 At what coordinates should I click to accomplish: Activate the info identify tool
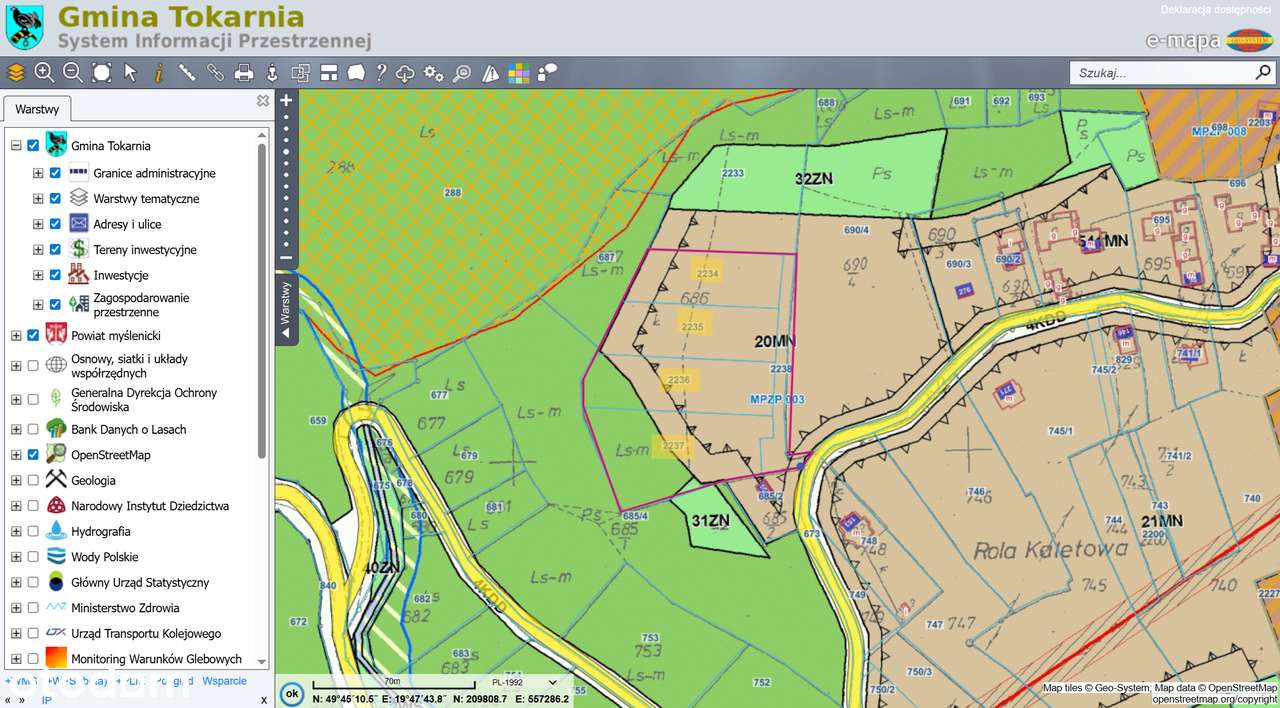158,72
